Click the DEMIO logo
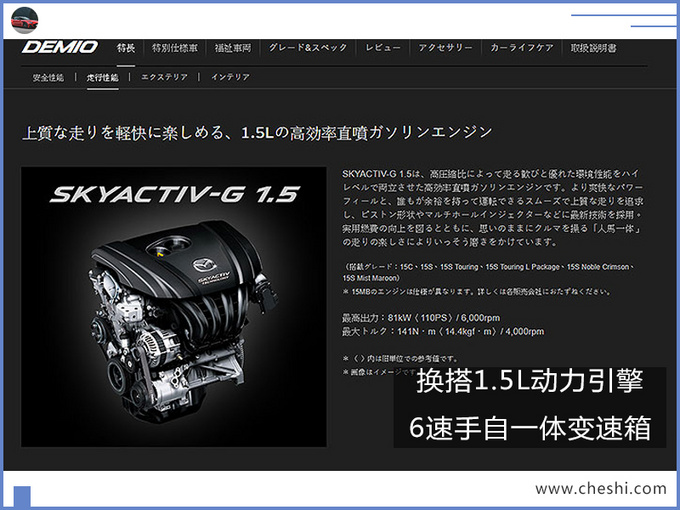The height and width of the screenshot is (510, 680). pyautogui.click(x=60, y=47)
